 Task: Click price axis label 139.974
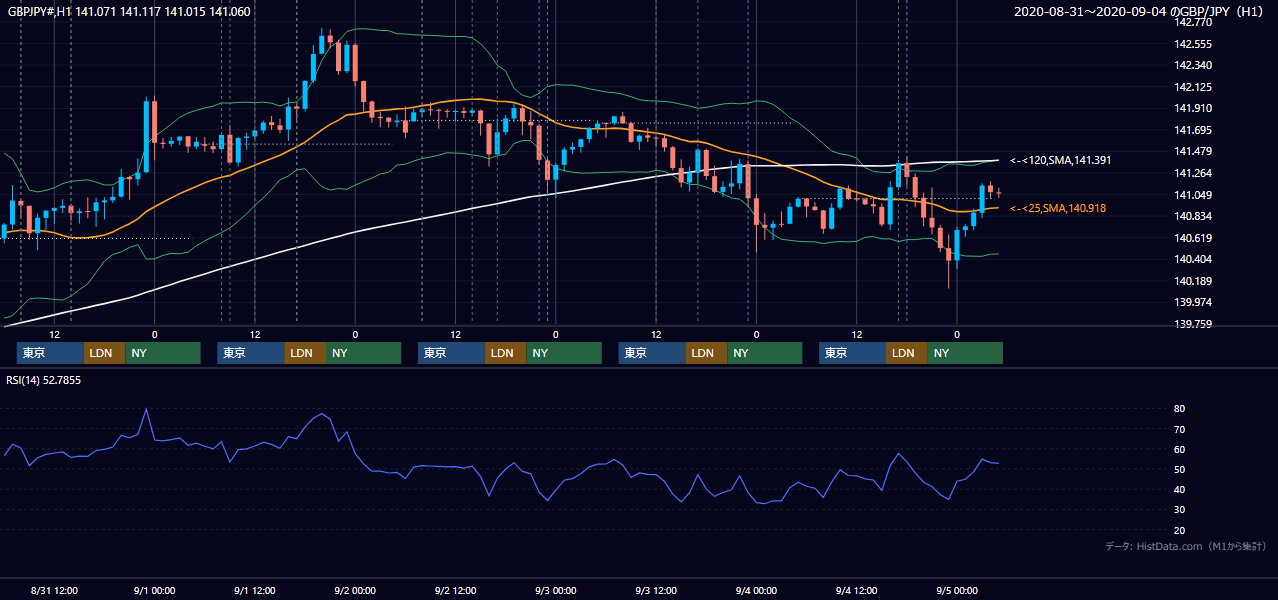pos(1195,302)
